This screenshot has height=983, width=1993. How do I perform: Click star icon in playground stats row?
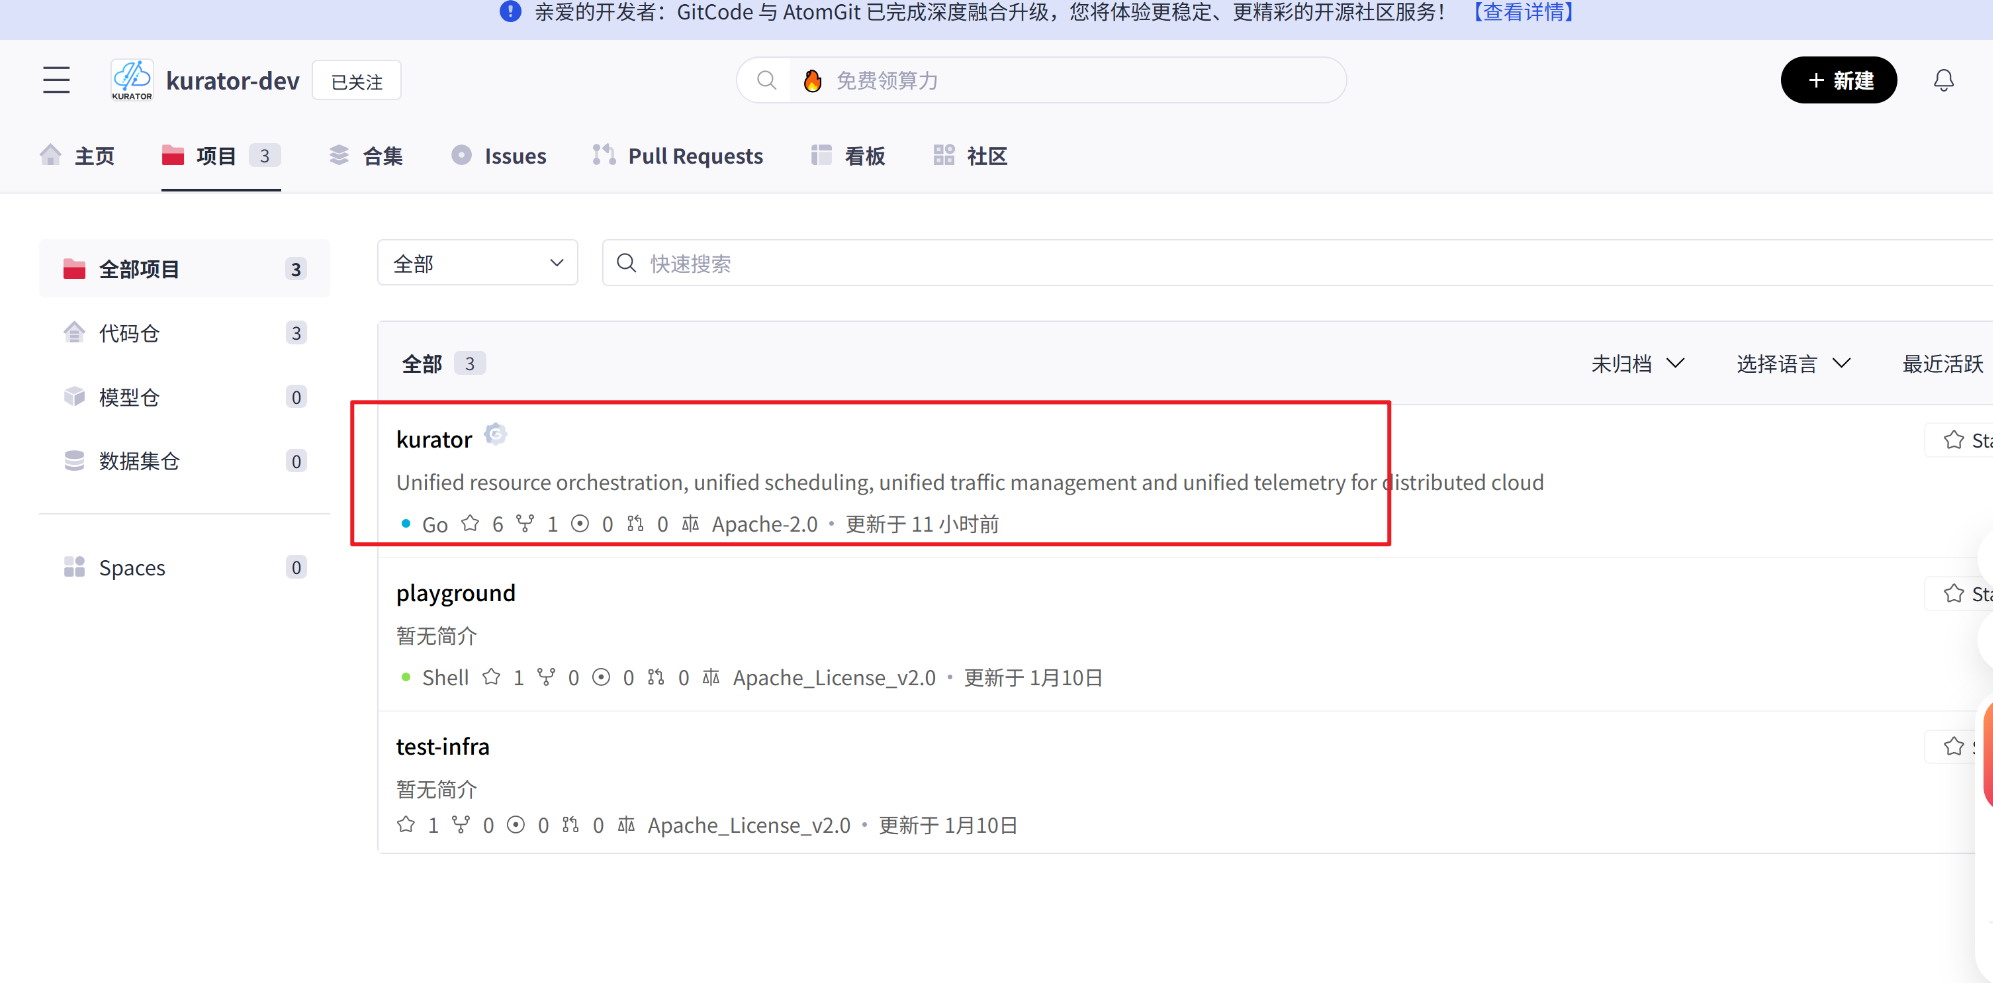[x=491, y=677]
